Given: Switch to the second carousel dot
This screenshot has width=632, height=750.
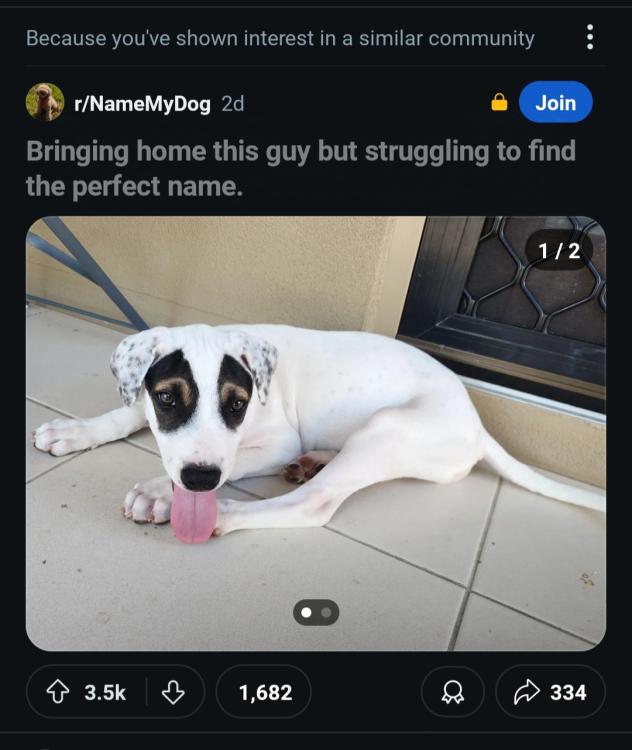Looking at the screenshot, I should (326, 612).
